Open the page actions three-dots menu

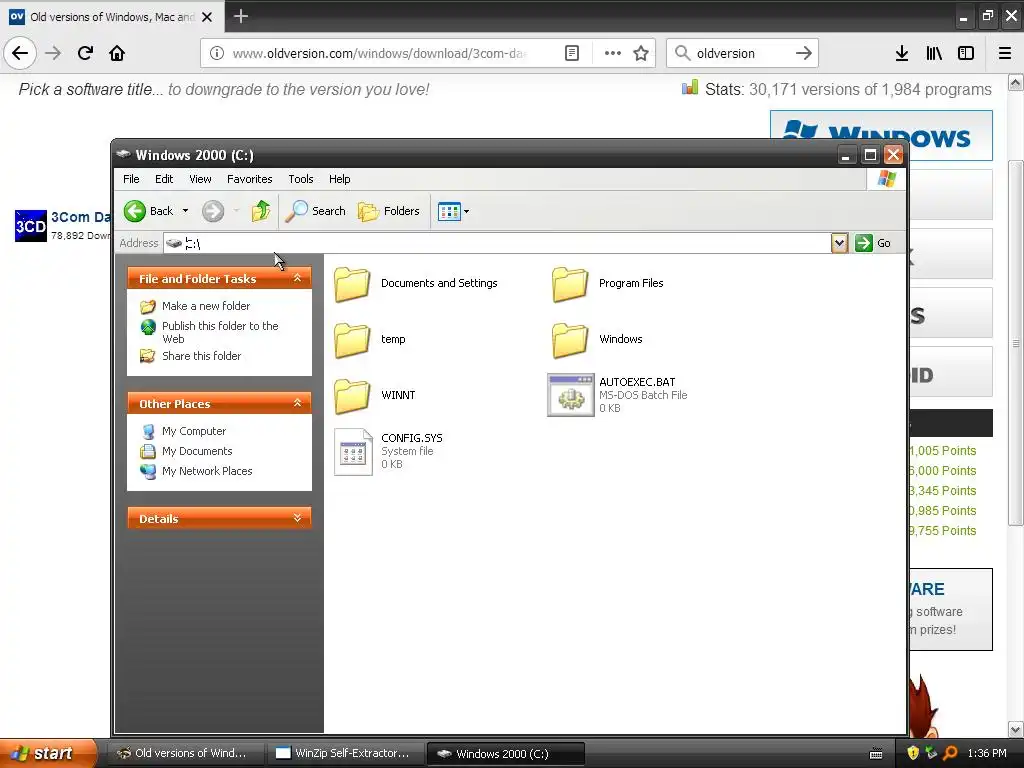(613, 53)
